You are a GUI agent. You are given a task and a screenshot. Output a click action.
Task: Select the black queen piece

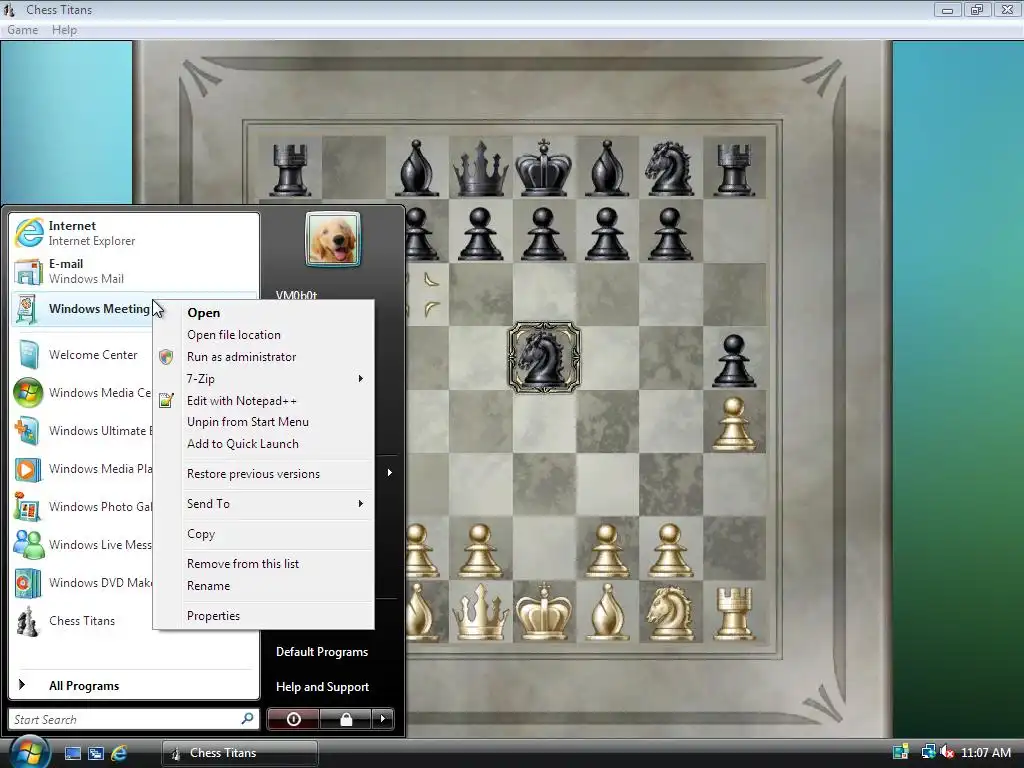coord(481,168)
